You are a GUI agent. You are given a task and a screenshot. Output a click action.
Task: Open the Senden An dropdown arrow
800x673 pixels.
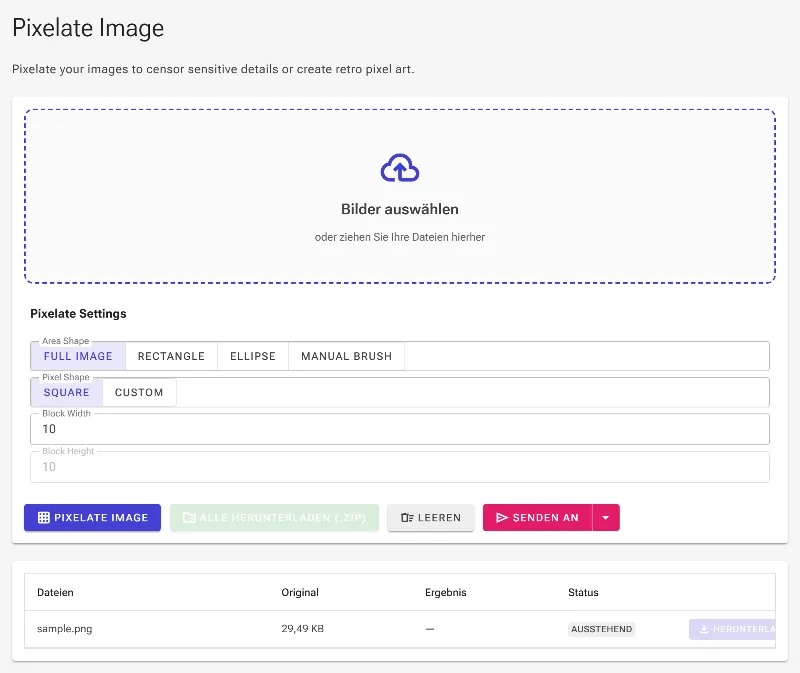point(606,517)
